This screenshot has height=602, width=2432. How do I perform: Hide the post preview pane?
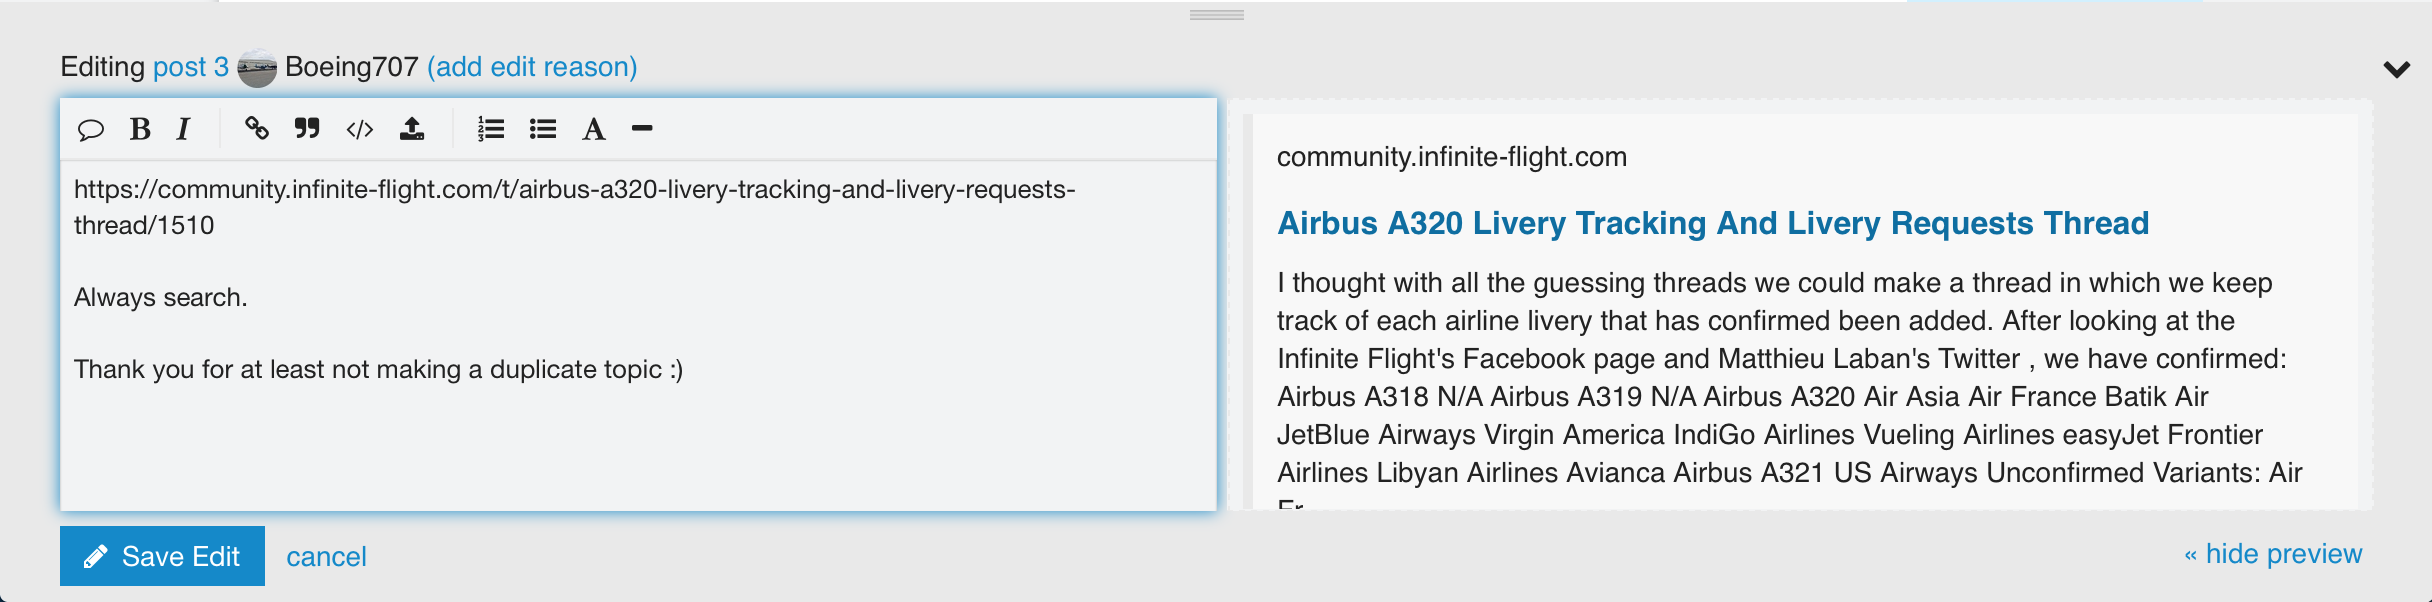click(2272, 554)
